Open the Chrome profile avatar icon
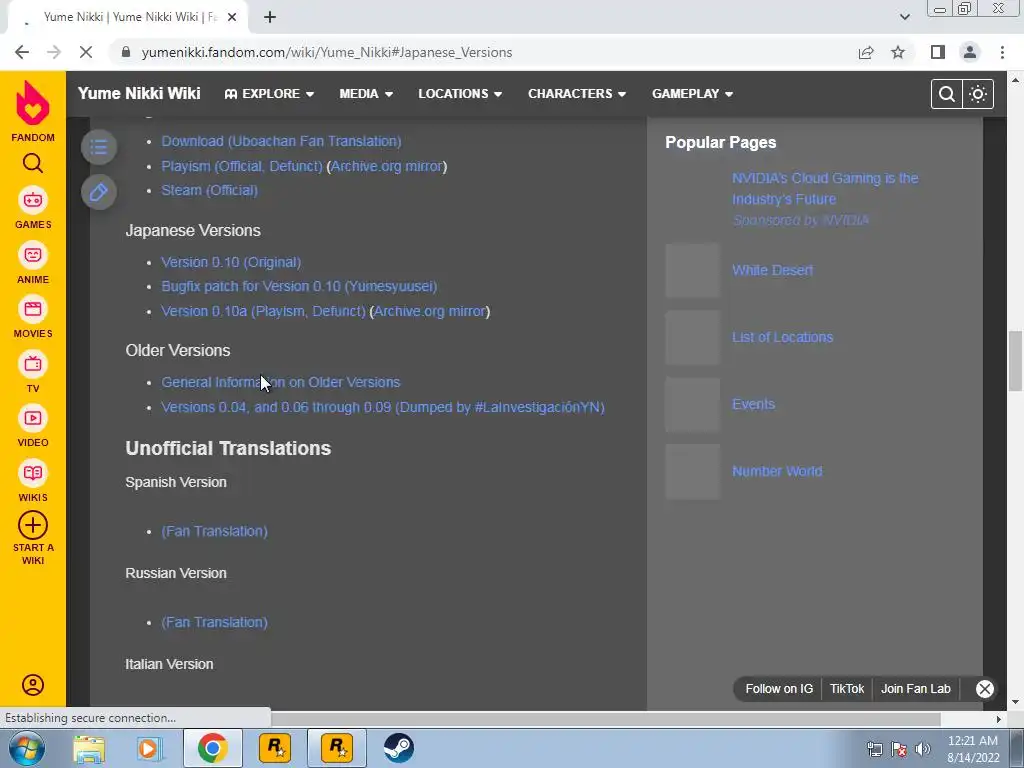 pos(970,52)
